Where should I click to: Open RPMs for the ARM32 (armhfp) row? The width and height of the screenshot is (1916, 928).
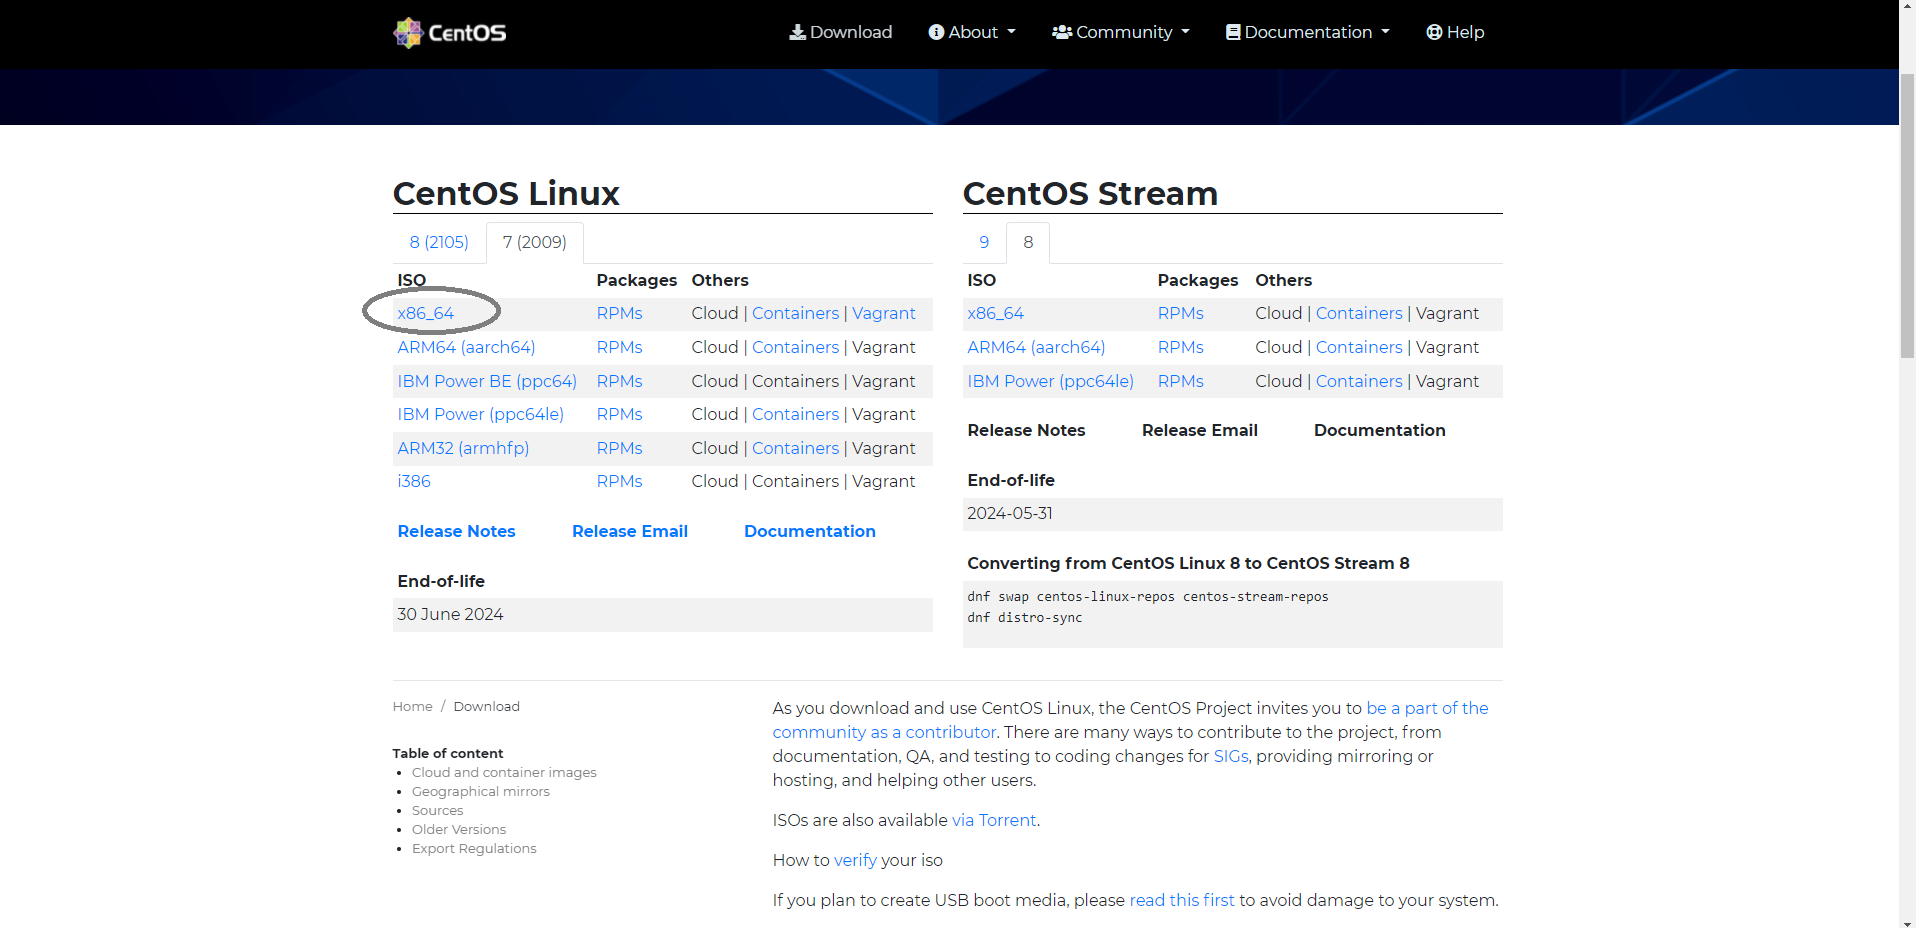(x=620, y=448)
